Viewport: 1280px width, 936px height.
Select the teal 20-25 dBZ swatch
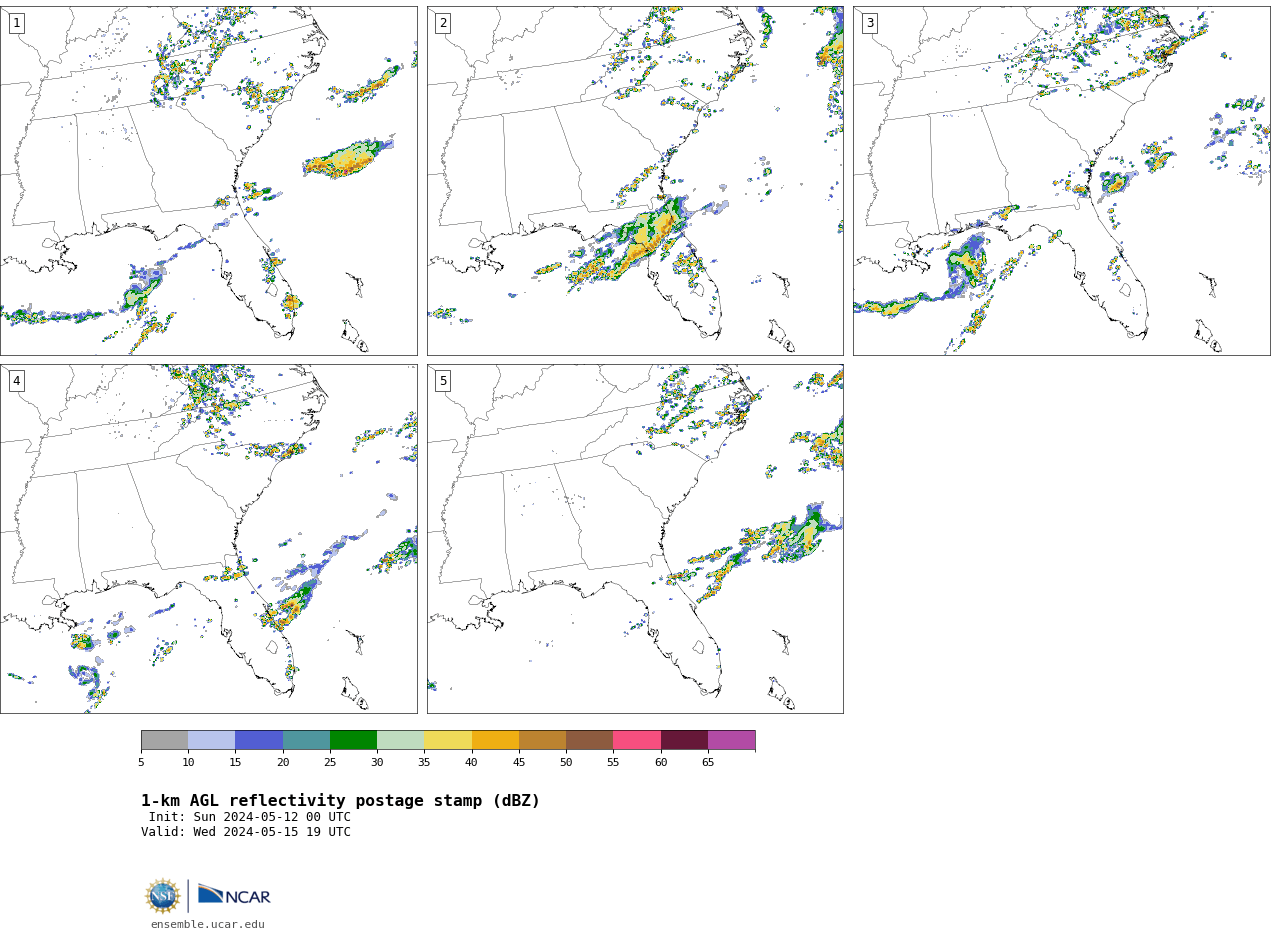coord(306,740)
